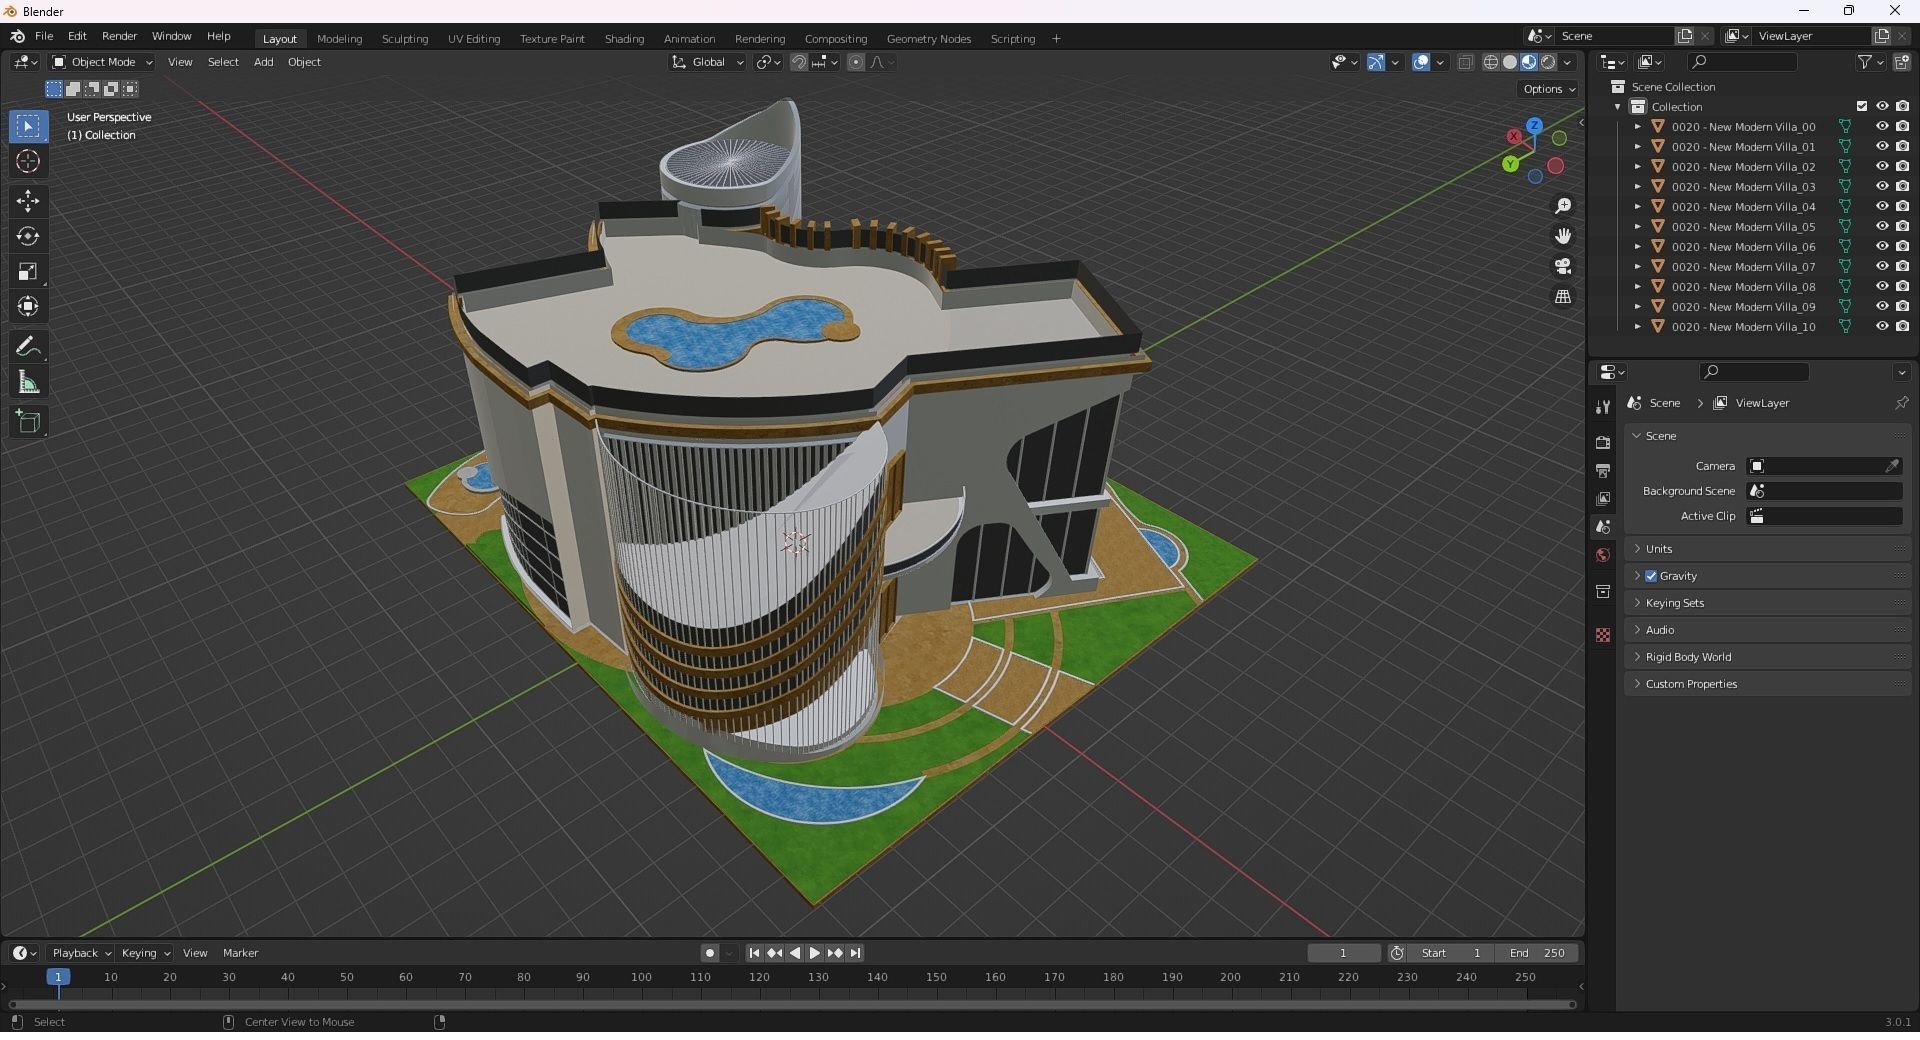Activate the Rotate tool
Screen dimensions: 1920x1040
(x=28, y=236)
